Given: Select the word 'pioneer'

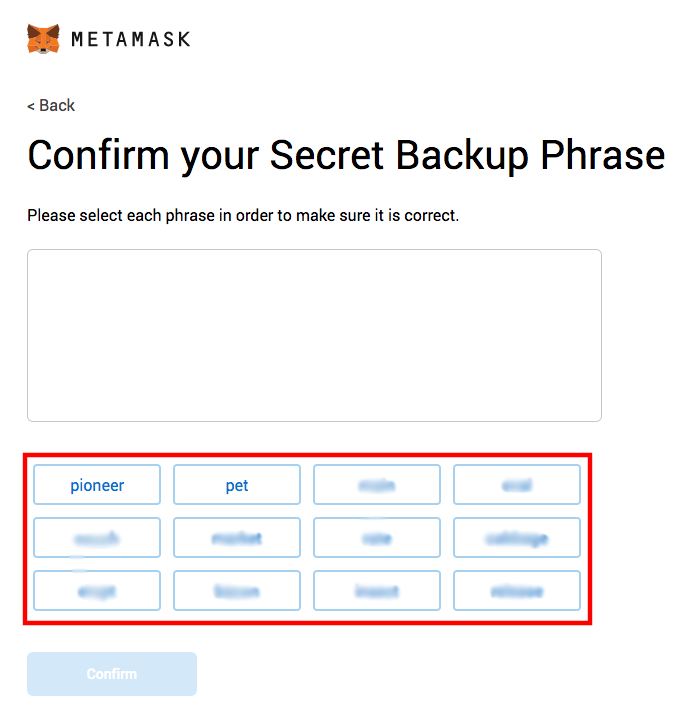Looking at the screenshot, I should [x=97, y=485].
